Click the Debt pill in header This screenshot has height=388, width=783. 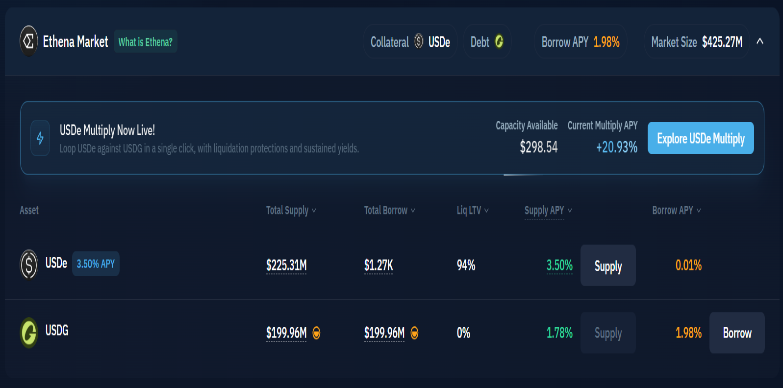coord(487,42)
